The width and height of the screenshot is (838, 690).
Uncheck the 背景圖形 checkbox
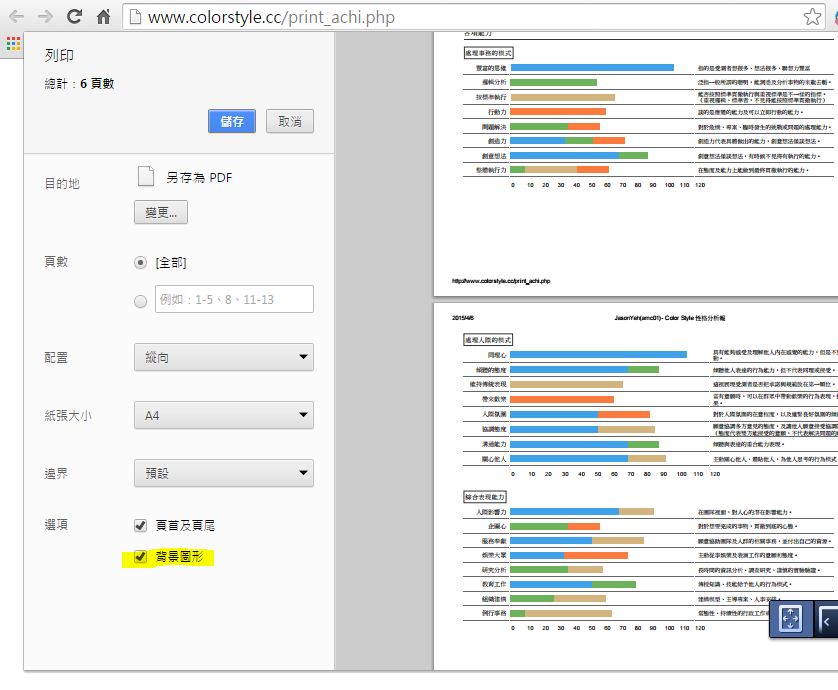(141, 557)
